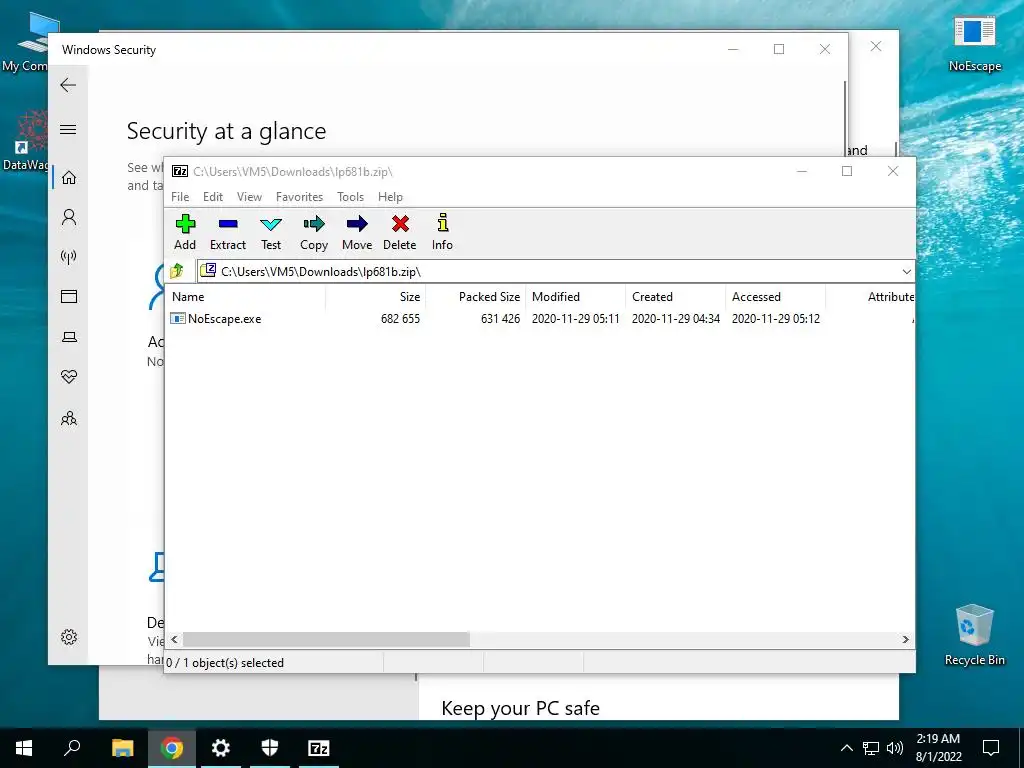Screen dimensions: 1024x768
Task: Sort by the Accessed column header
Action: pyautogui.click(x=775, y=296)
